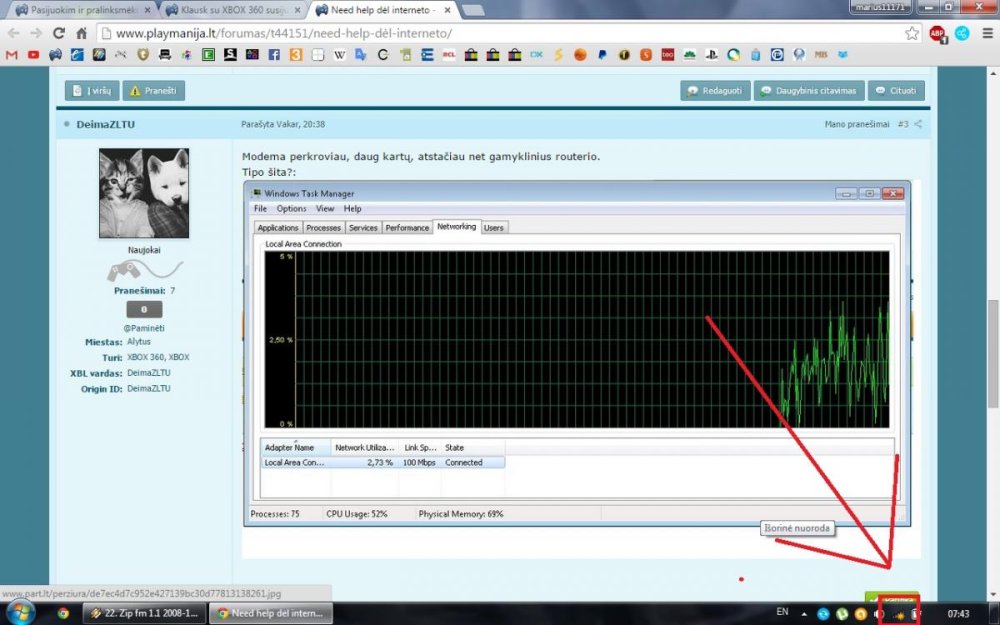This screenshot has width=1000, height=625.
Task: Open the 07:43 system clock
Action: click(x=958, y=614)
